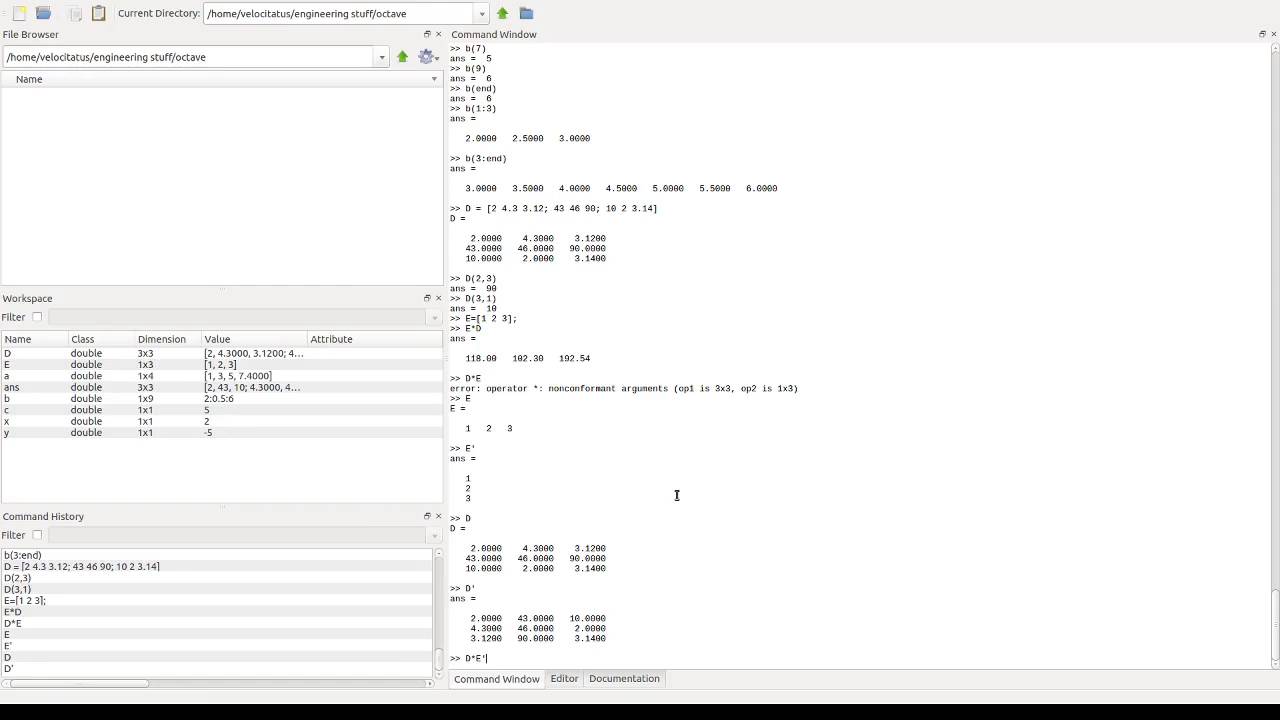1280x720 pixels.
Task: Click the Paste clipboard icon in the toolbar
Action: 98,13
